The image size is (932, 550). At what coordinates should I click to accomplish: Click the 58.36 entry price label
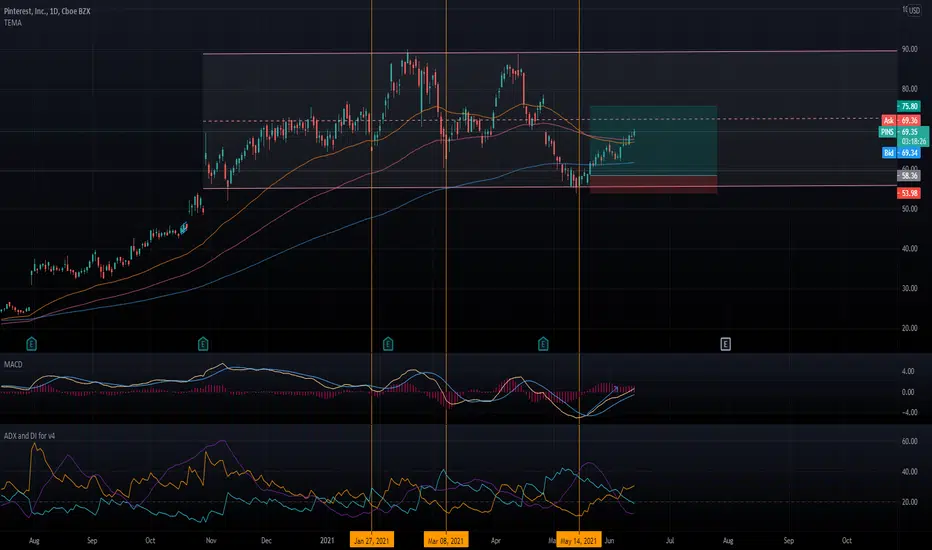909,176
